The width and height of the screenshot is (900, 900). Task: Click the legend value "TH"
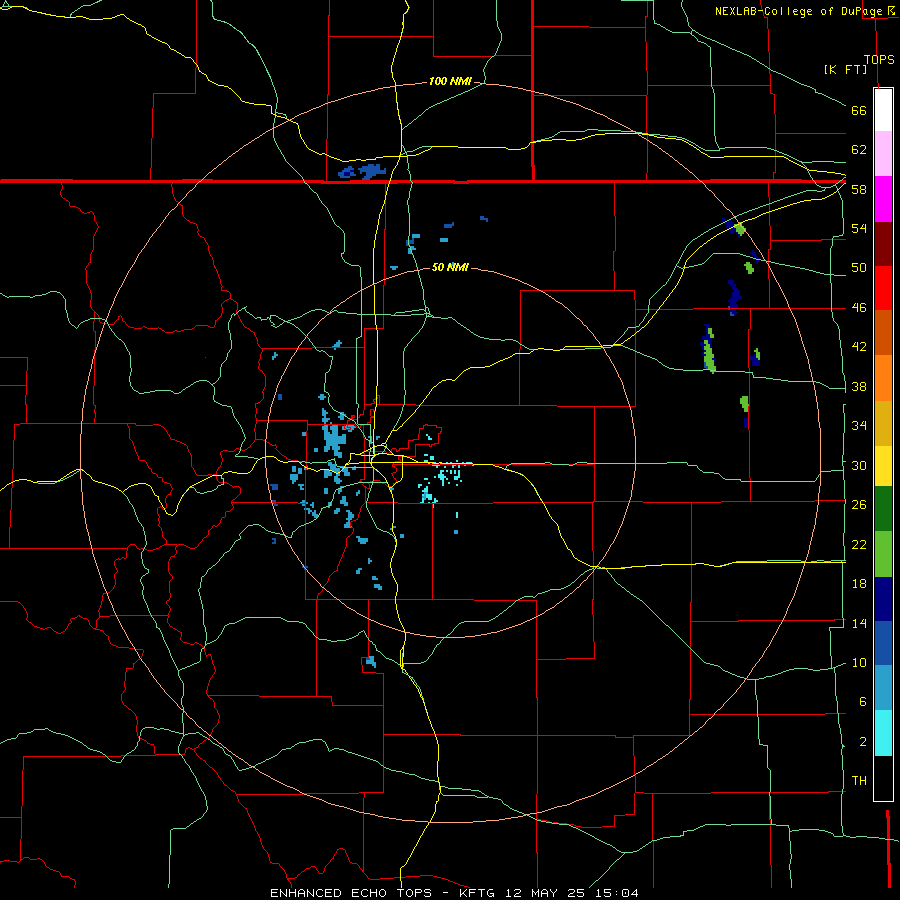(859, 781)
